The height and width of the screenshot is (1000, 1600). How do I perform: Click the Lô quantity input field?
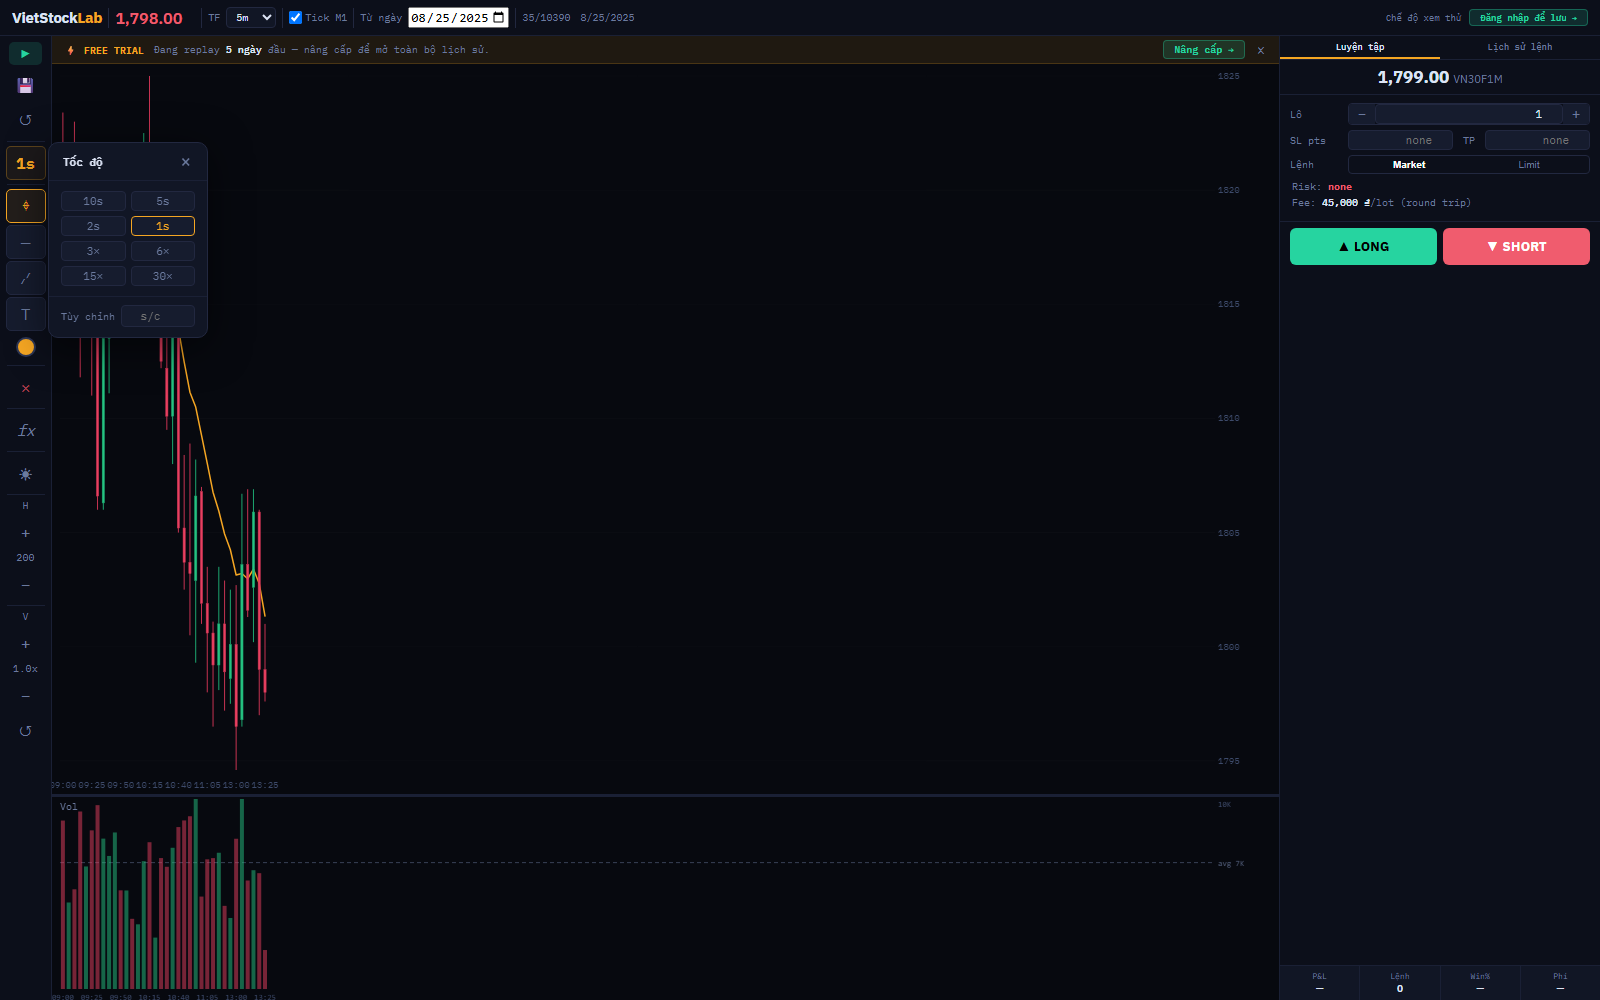click(x=1469, y=114)
